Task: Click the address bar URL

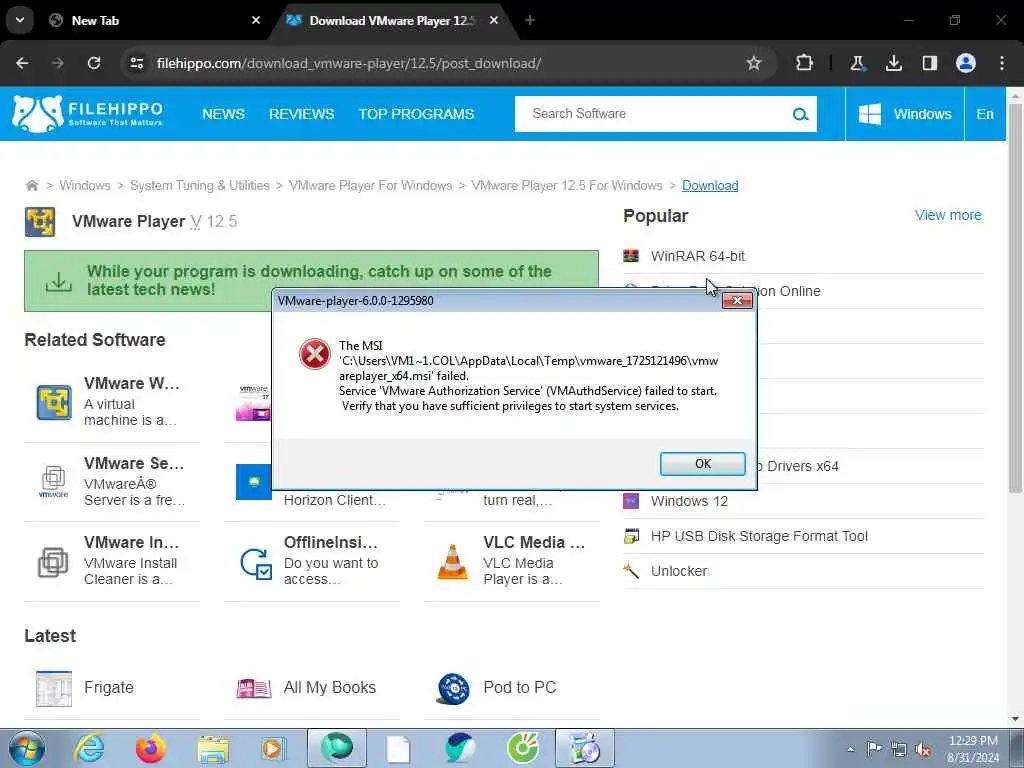Action: (x=349, y=63)
